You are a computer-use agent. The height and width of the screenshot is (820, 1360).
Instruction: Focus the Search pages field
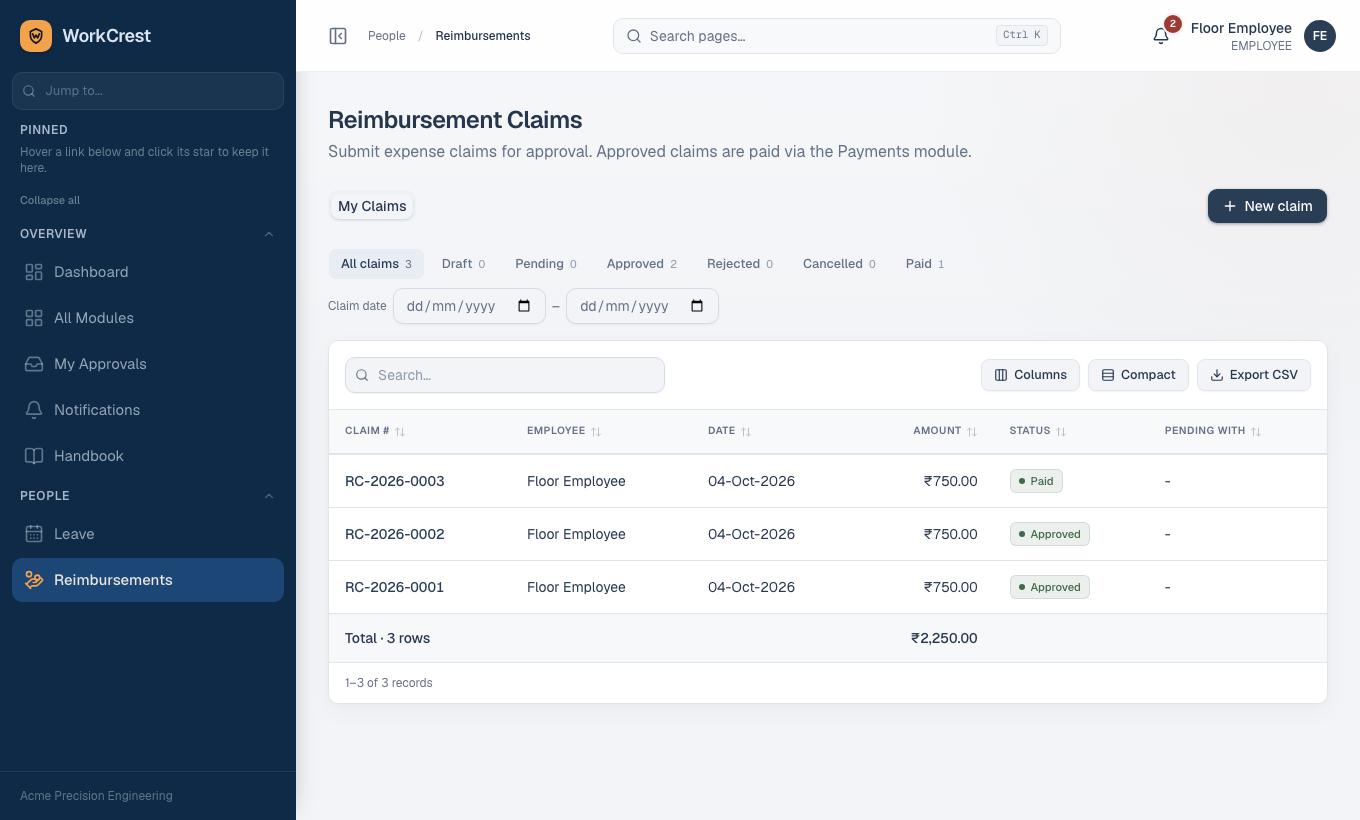836,36
